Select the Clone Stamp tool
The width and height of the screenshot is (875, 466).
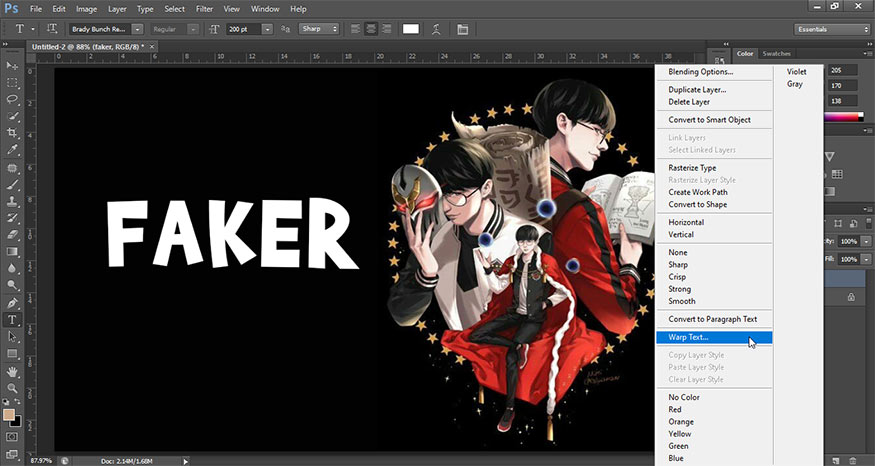coord(12,201)
